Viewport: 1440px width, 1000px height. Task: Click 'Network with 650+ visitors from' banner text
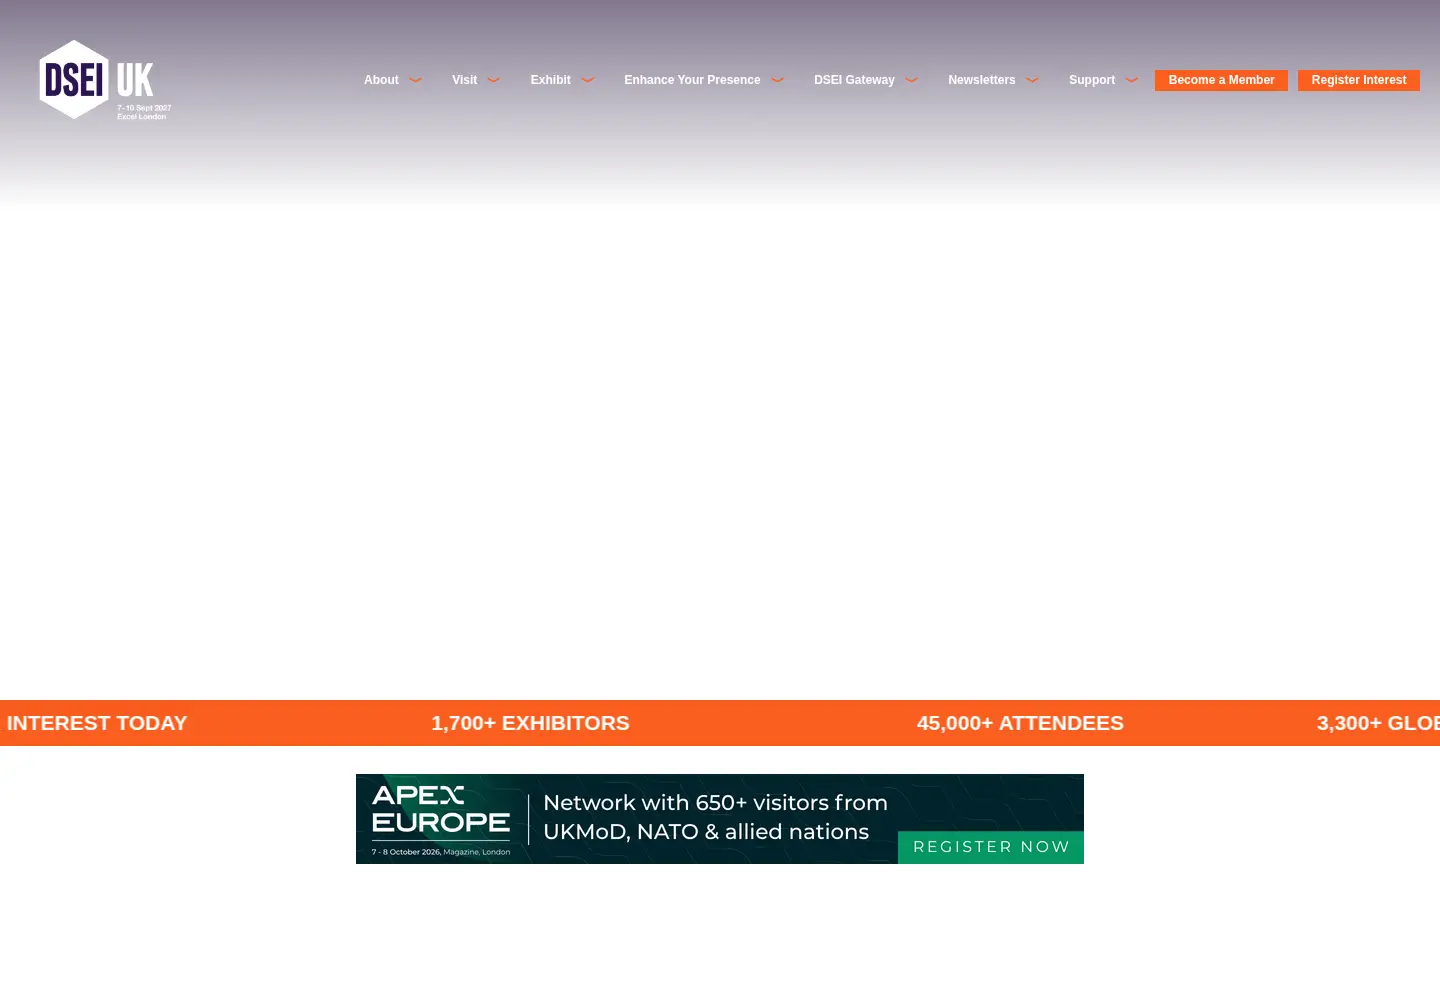[715, 803]
